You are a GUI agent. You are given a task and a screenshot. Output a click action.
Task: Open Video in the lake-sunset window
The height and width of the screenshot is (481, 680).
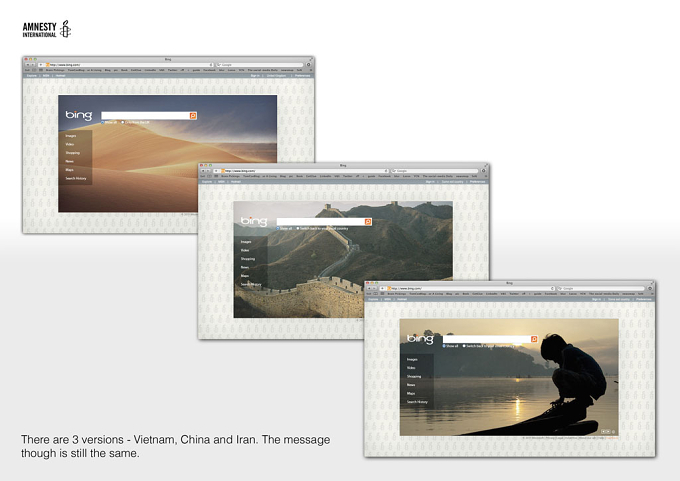(411, 368)
